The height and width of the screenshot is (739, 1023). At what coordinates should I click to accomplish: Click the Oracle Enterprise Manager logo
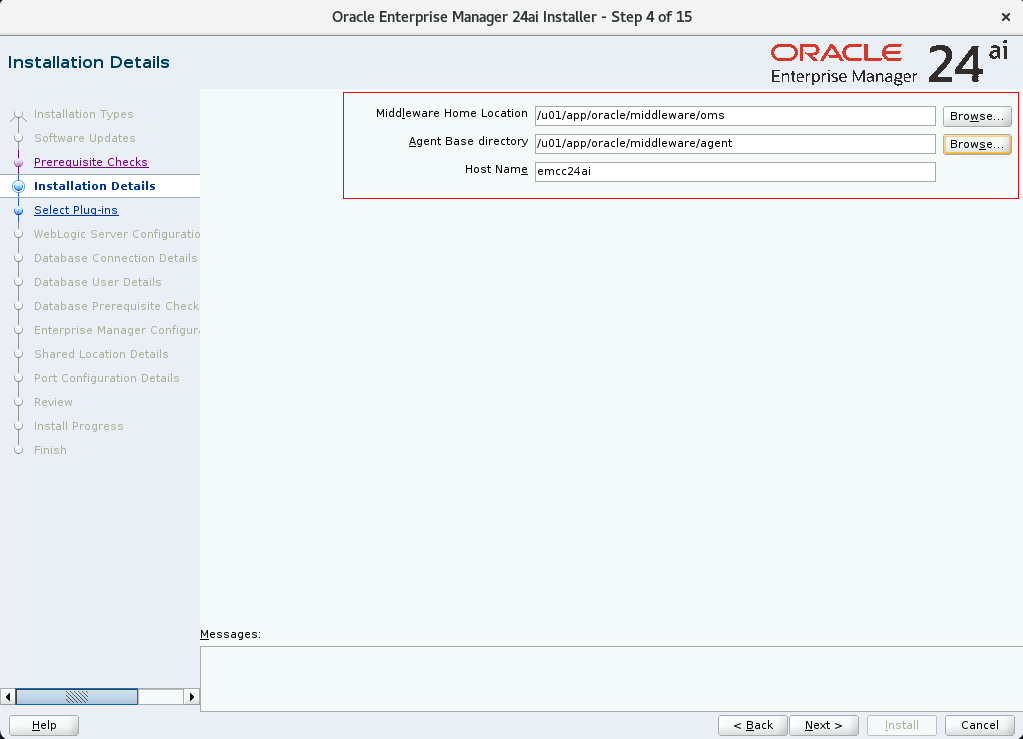point(889,63)
